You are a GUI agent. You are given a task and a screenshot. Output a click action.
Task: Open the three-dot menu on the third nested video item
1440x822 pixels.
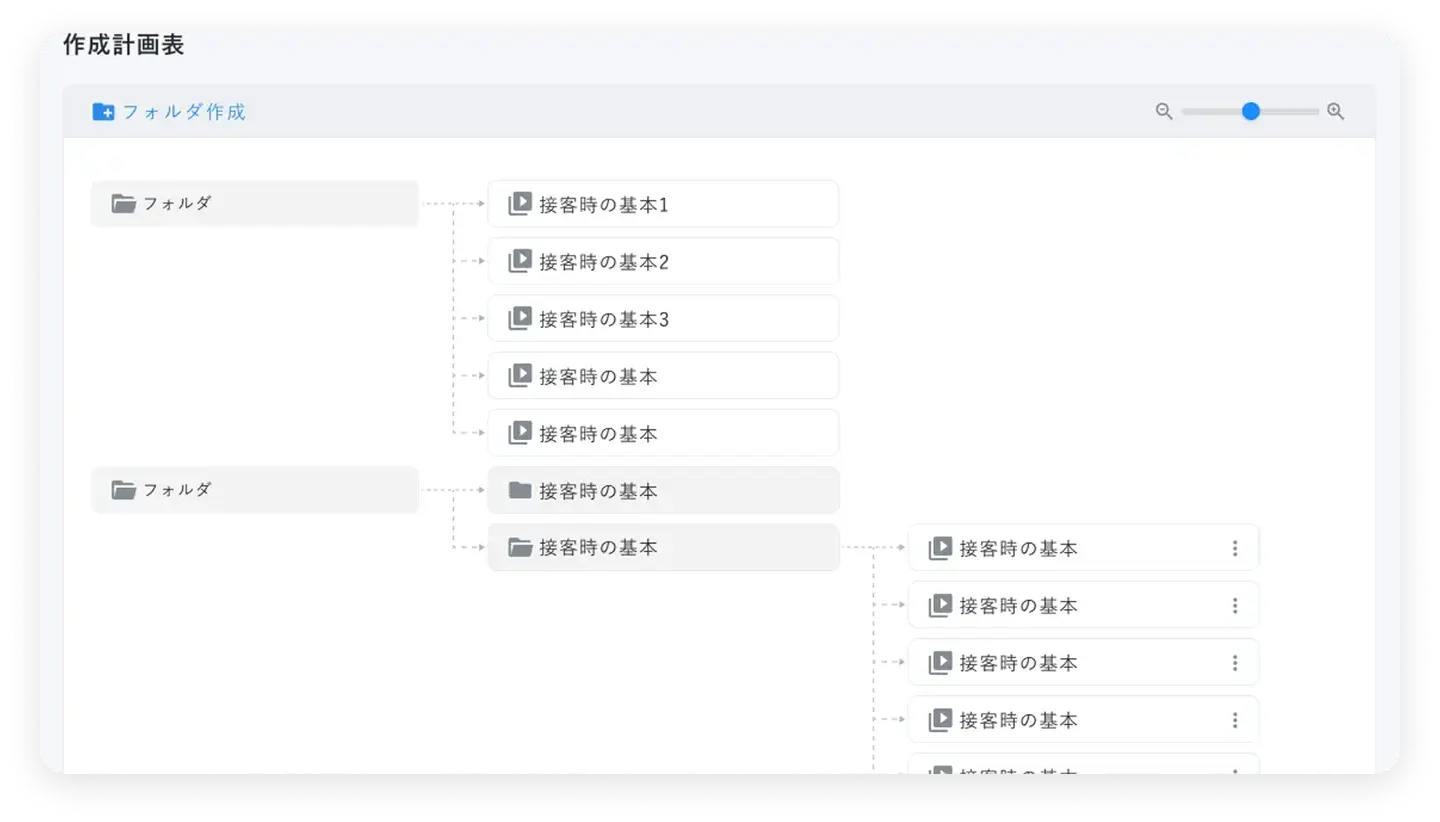(1235, 663)
